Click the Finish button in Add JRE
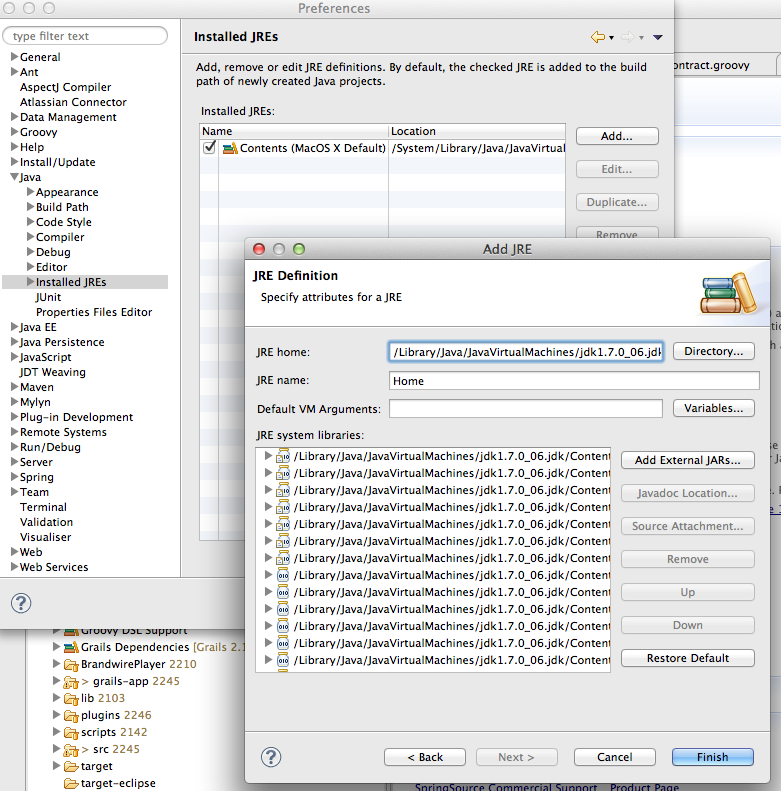Screen dimensions: 781x791 click(x=712, y=757)
